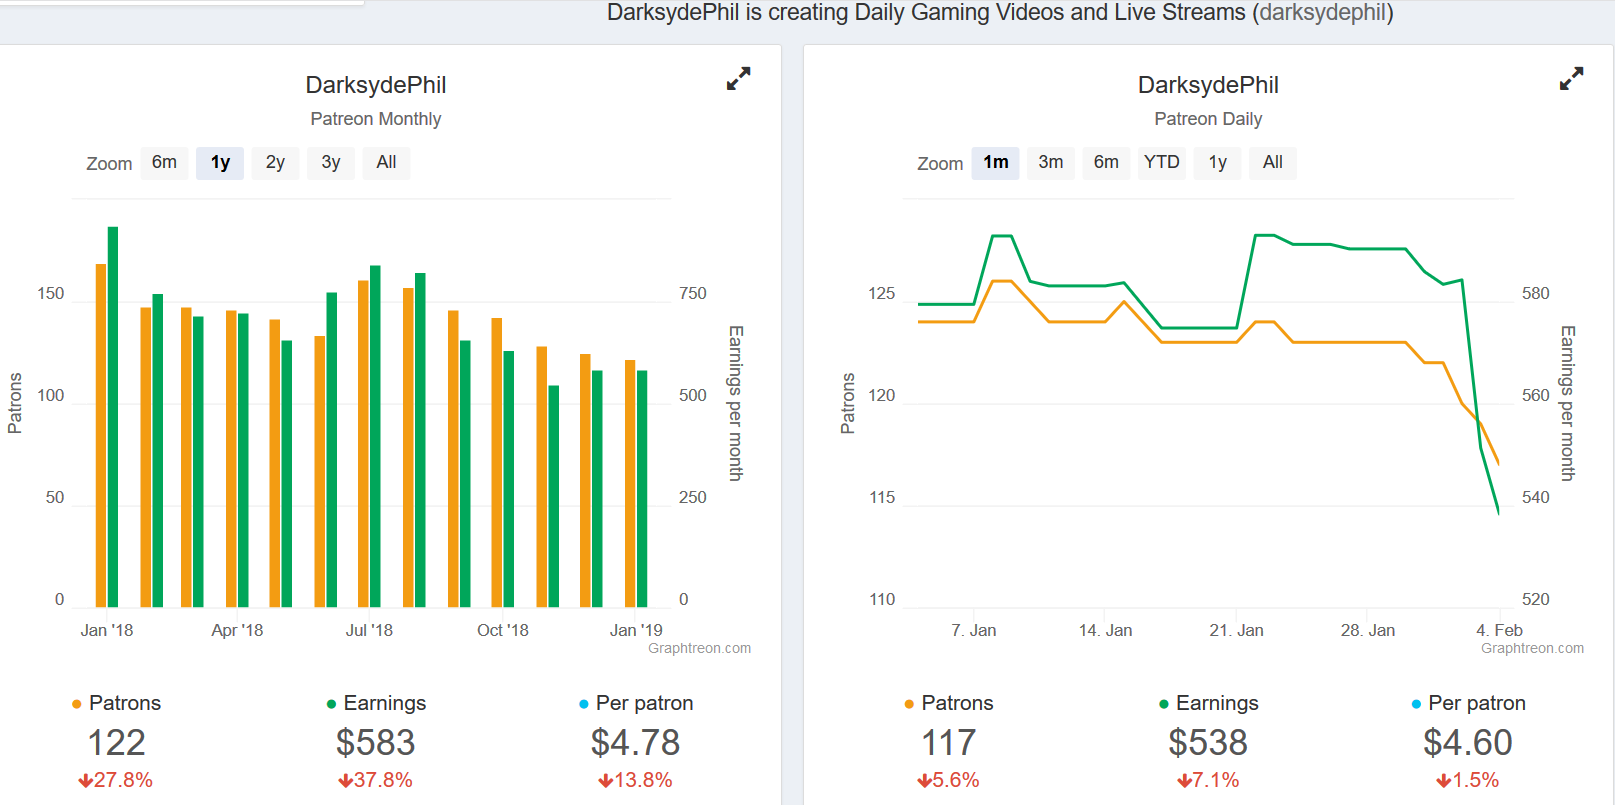Click the 37.8% earnings decrease figure
This screenshot has width=1615, height=805.
(375, 780)
